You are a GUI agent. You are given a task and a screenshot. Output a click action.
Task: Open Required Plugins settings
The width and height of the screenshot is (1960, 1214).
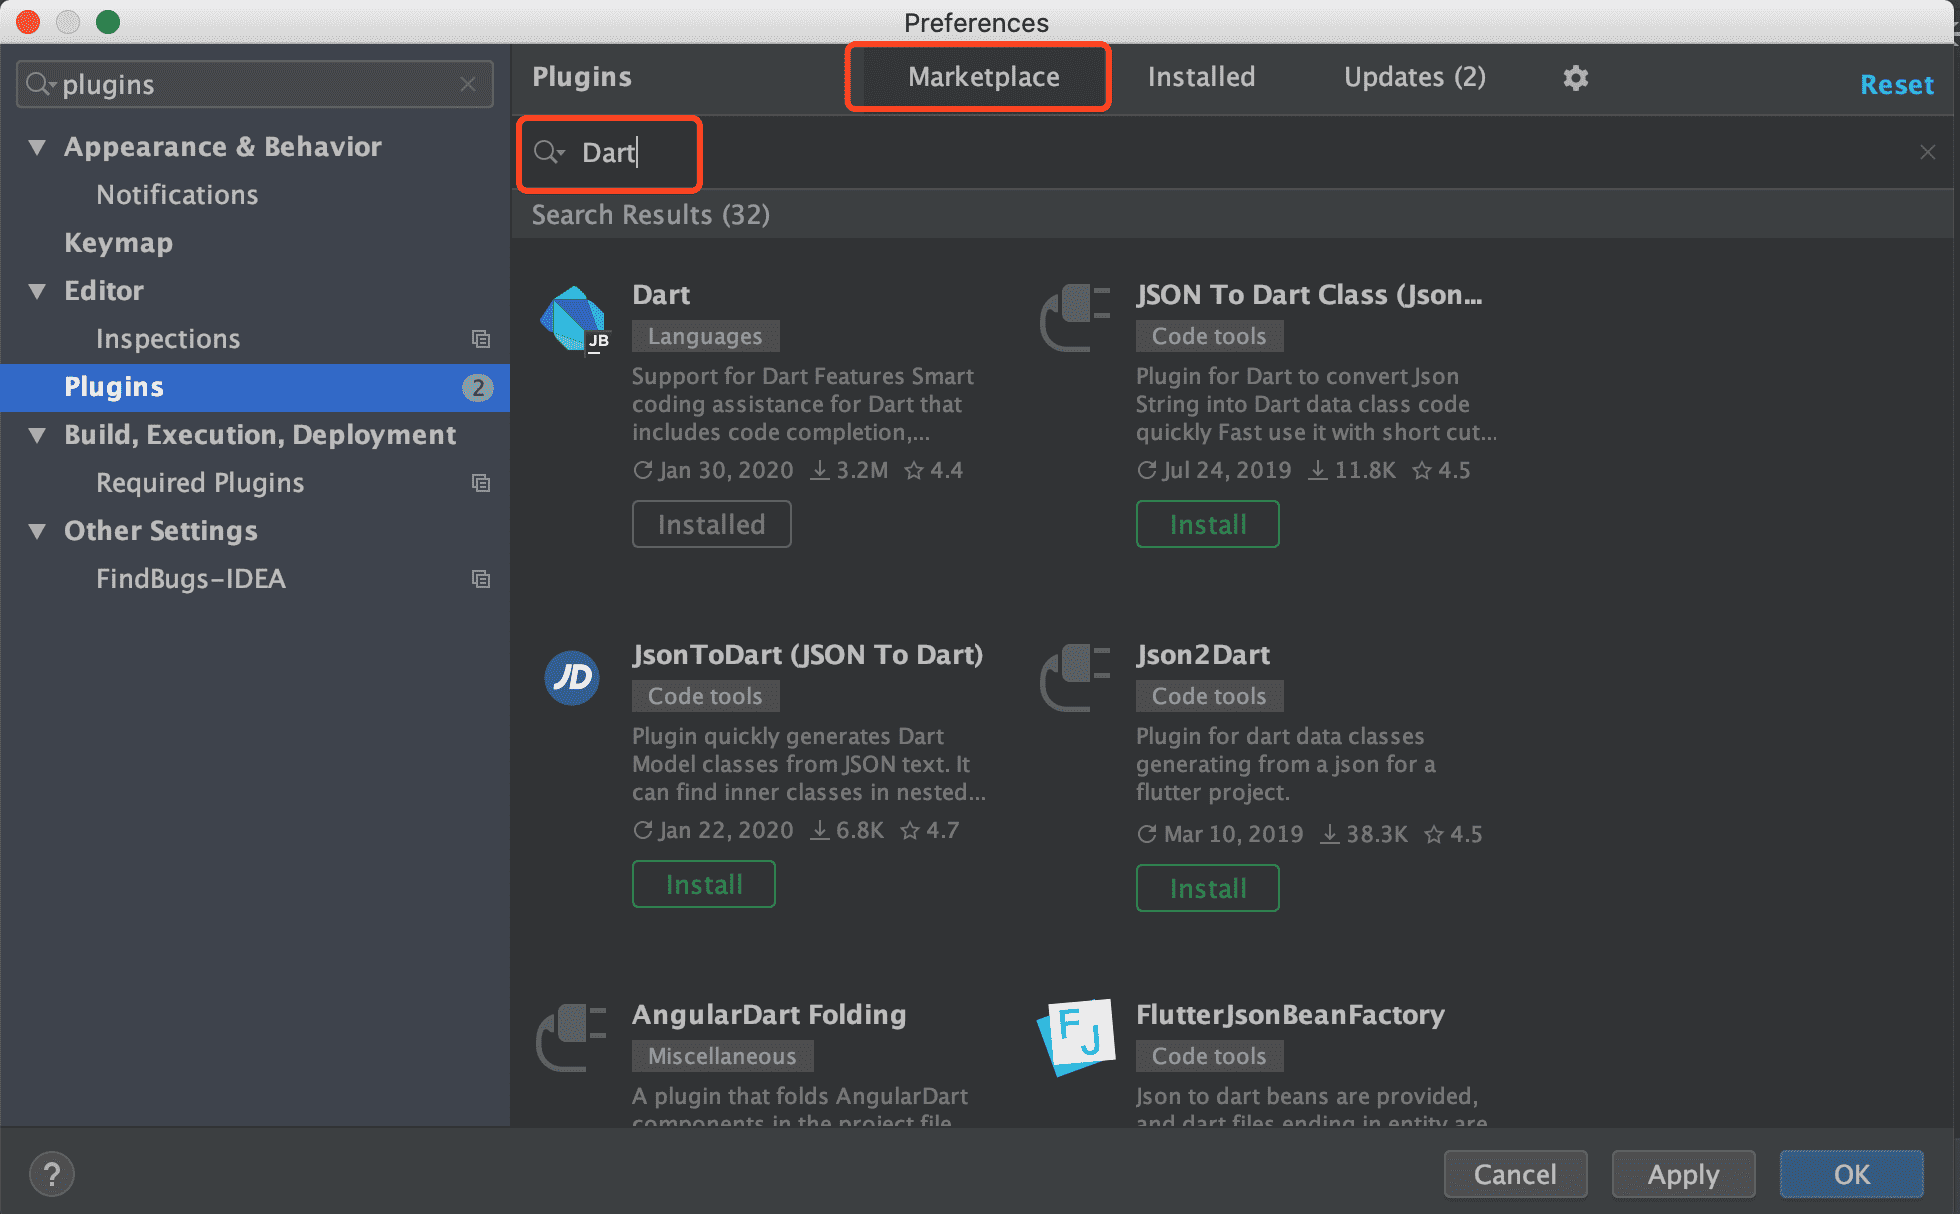(200, 483)
